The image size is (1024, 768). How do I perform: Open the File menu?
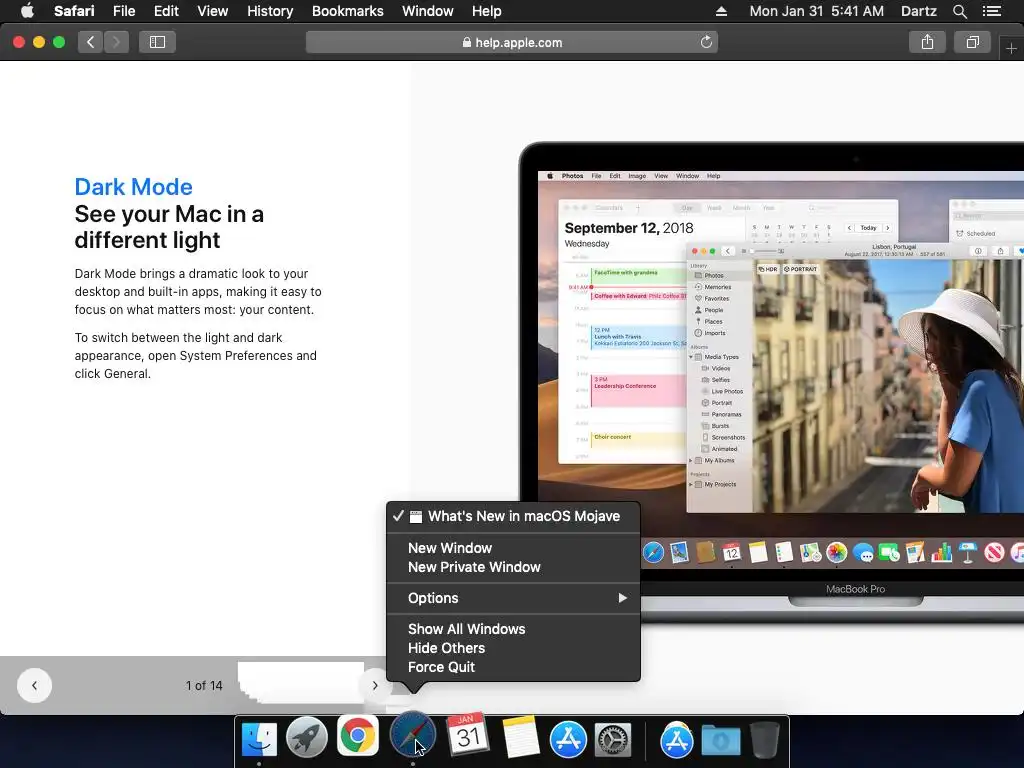pyautogui.click(x=123, y=11)
